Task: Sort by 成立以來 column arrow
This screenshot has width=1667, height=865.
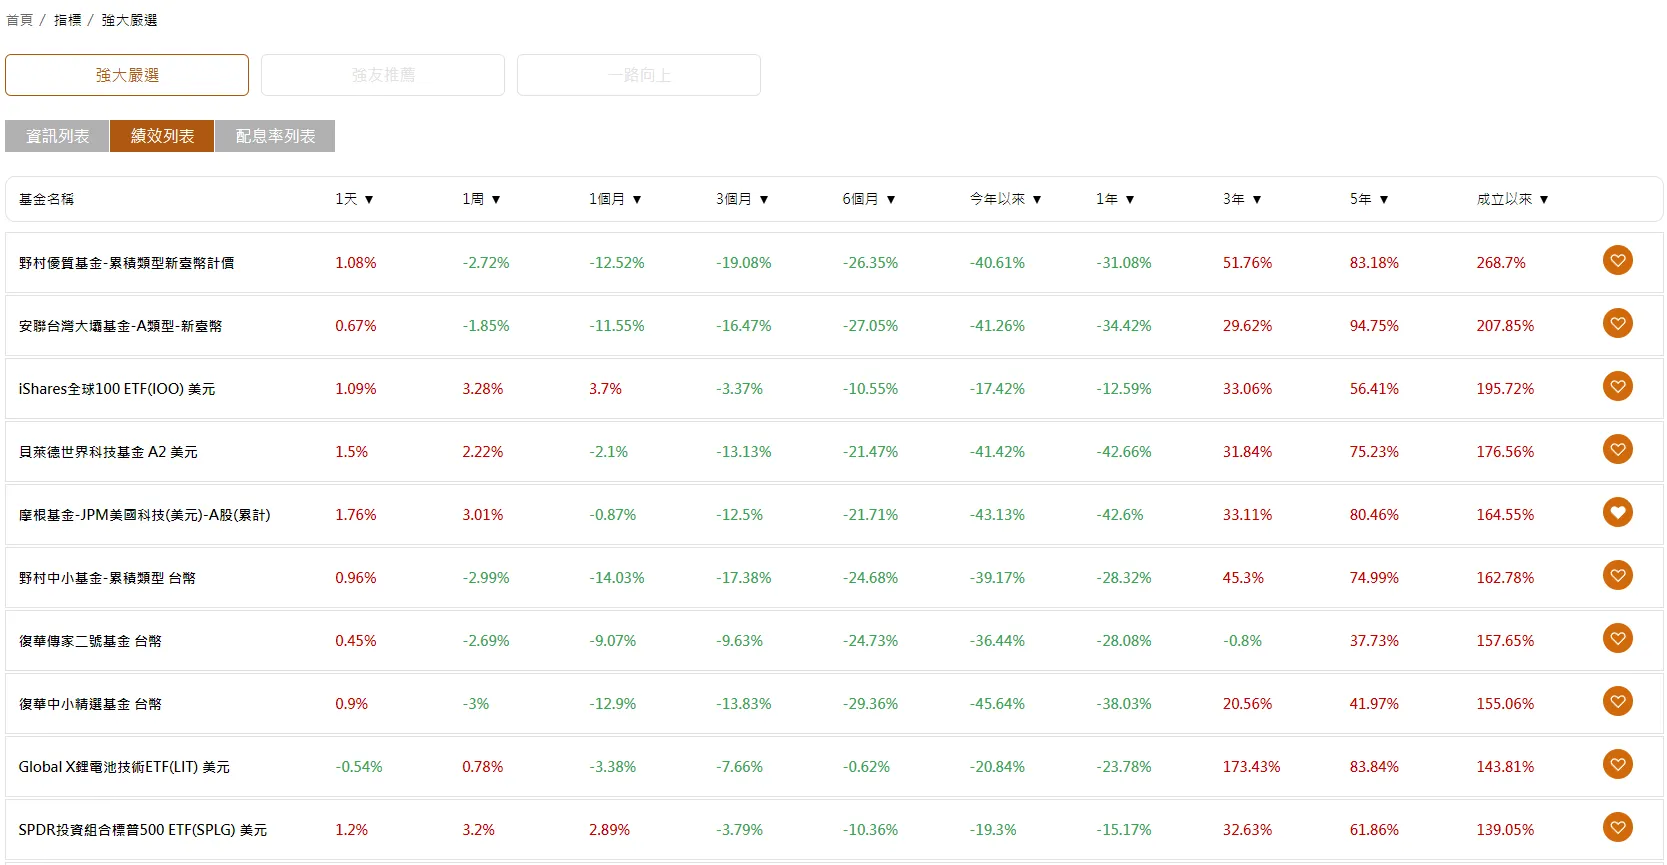Action: (1544, 200)
